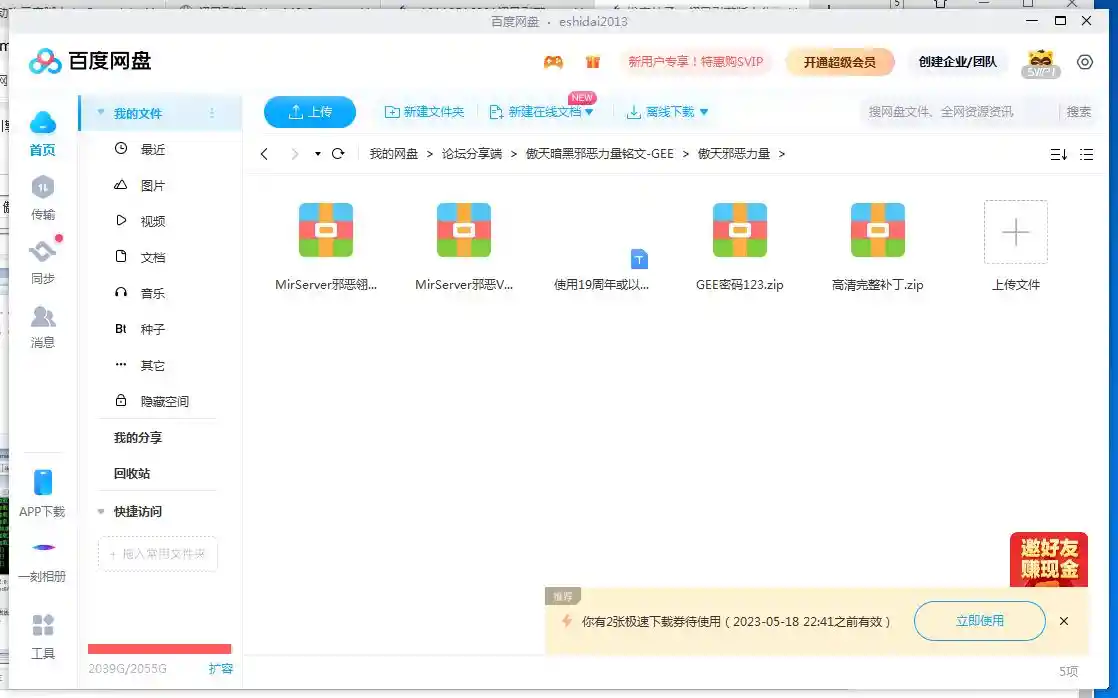Click 新用户专享!特惠购SVIP promo
The image size is (1118, 698).
point(695,62)
